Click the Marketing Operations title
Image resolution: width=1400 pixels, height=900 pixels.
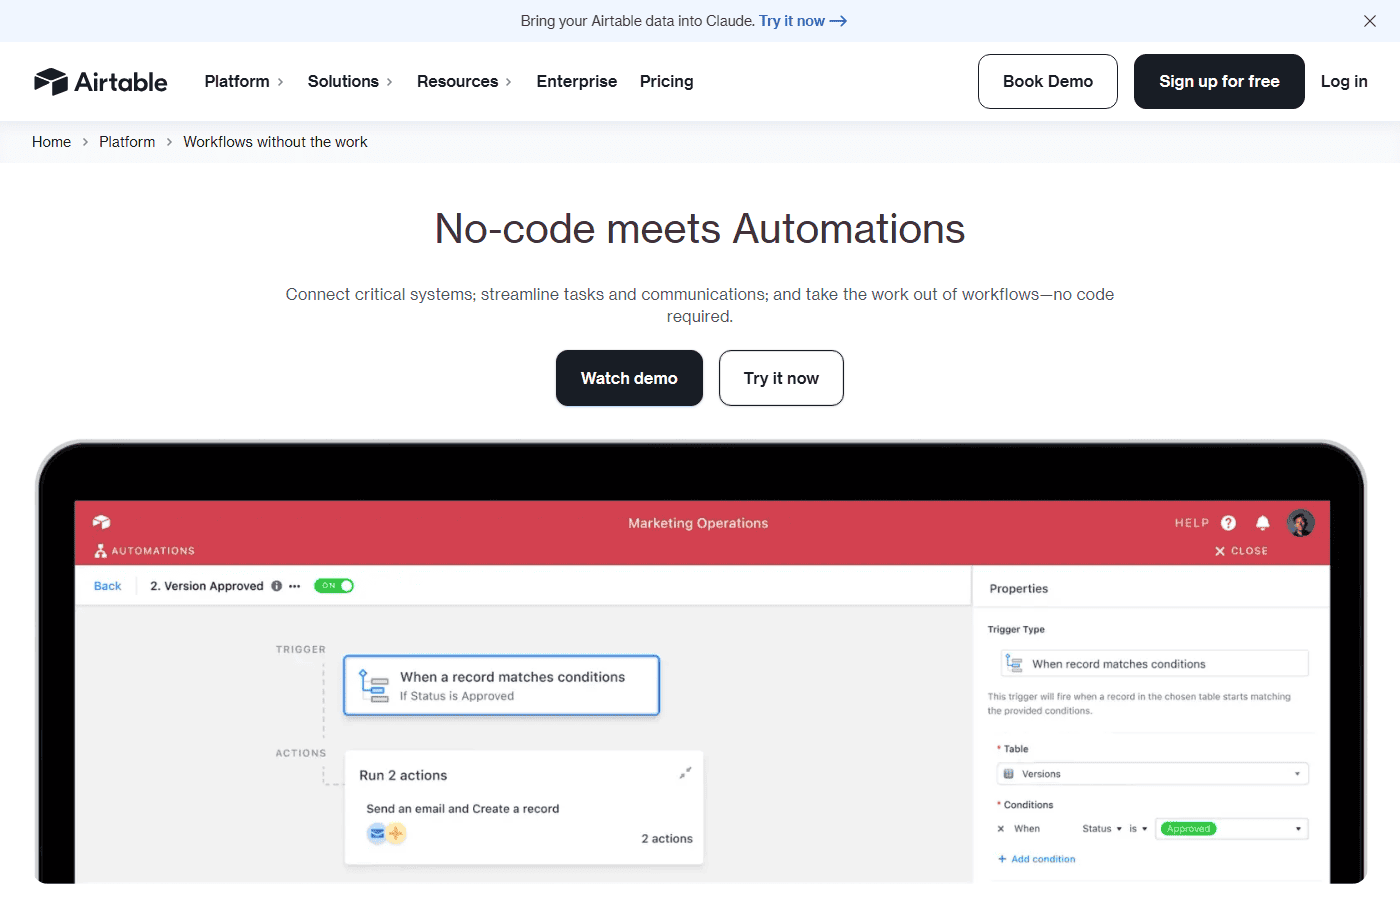698,523
